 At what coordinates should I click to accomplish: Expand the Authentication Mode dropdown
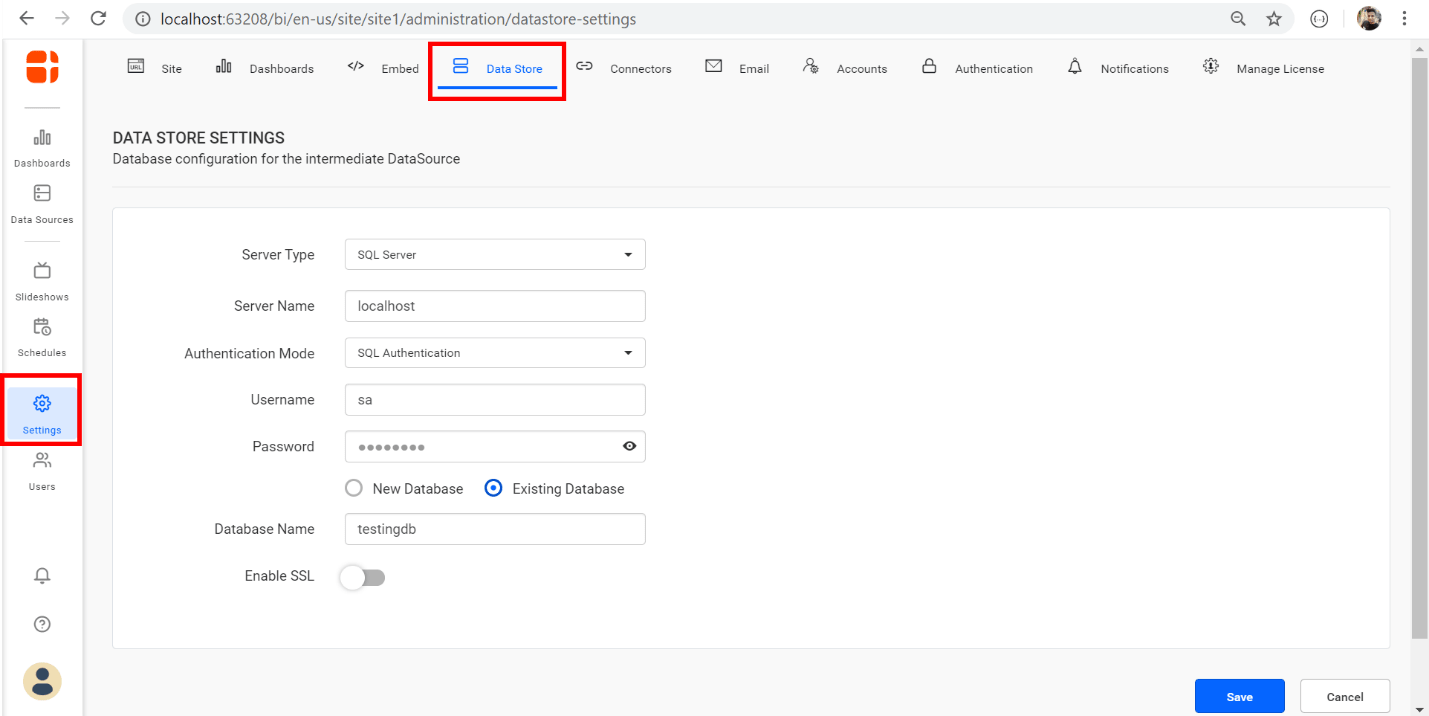coord(629,352)
